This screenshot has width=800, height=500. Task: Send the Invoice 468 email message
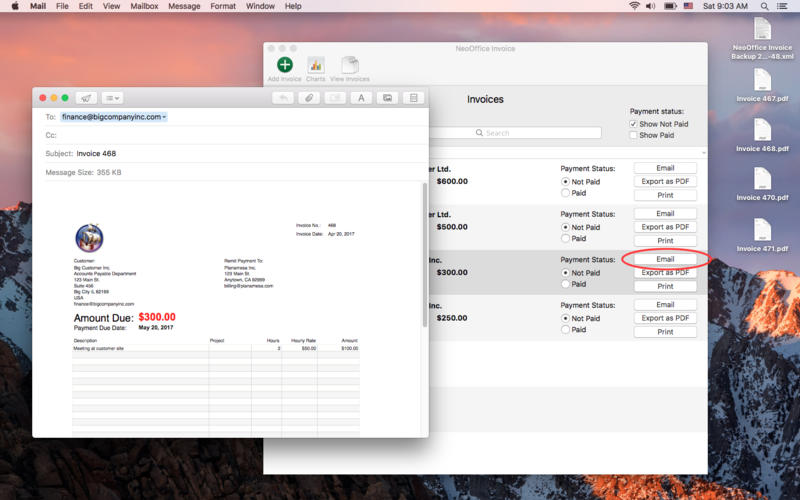[x=86, y=98]
